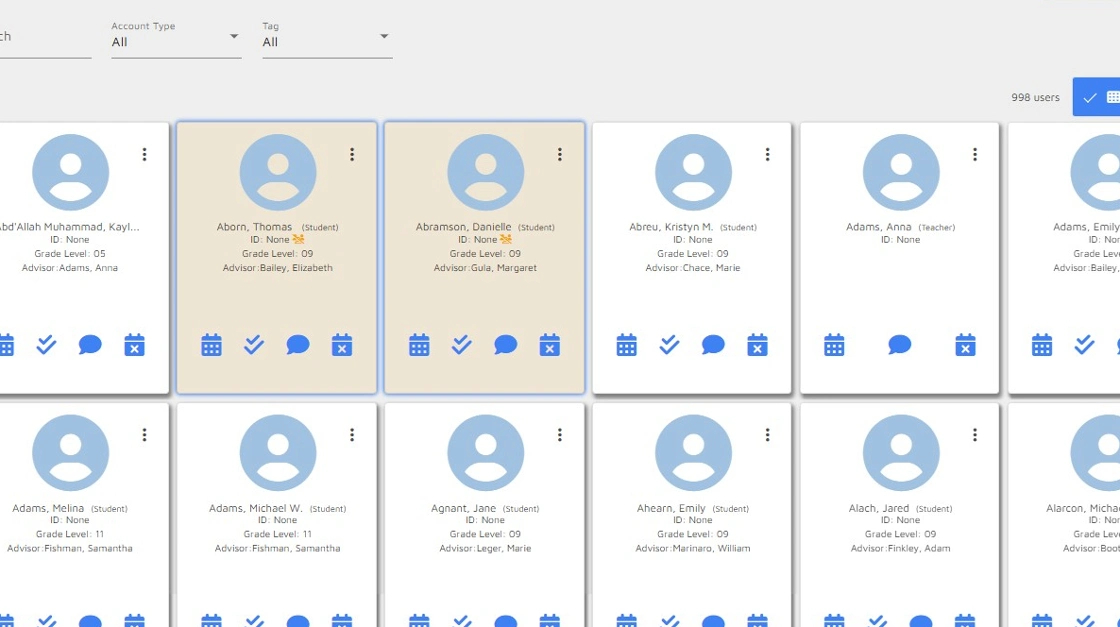Open message bubble for Abreu, Kristyn M.
Image resolution: width=1120 pixels, height=627 pixels.
[x=714, y=345]
